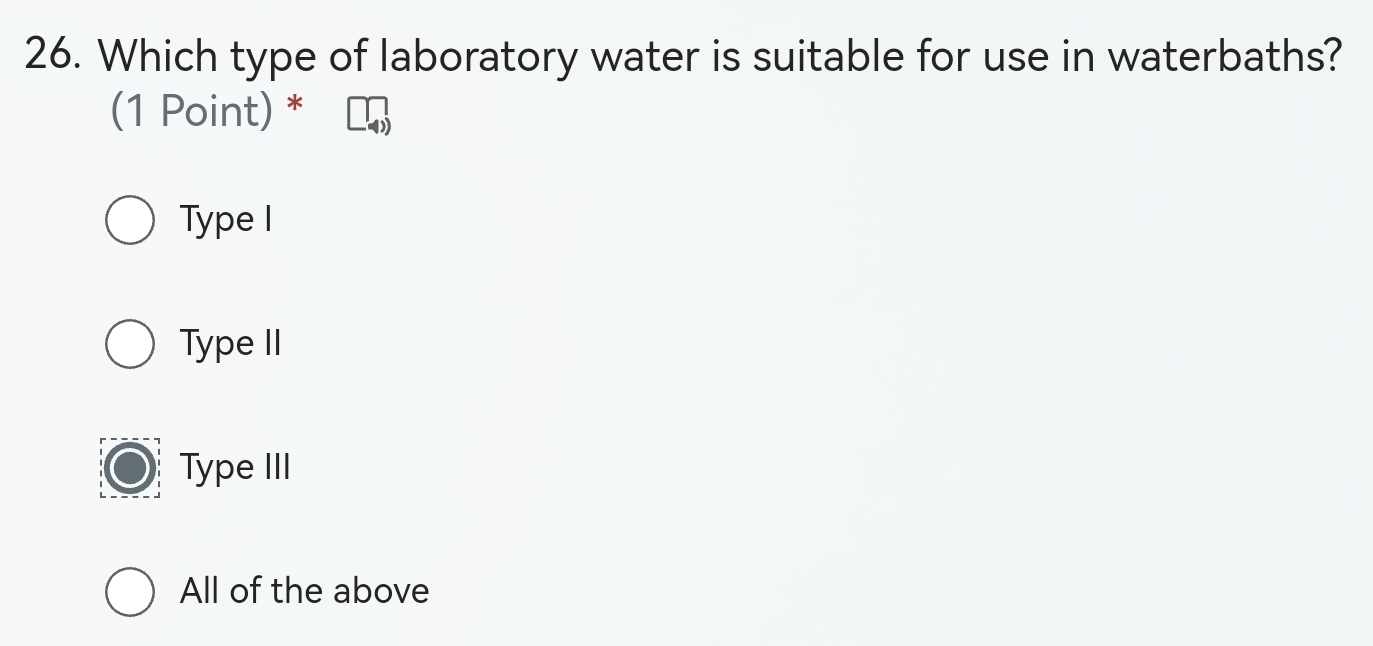Click the red required asterisk
The image size is (1373, 646).
(293, 105)
